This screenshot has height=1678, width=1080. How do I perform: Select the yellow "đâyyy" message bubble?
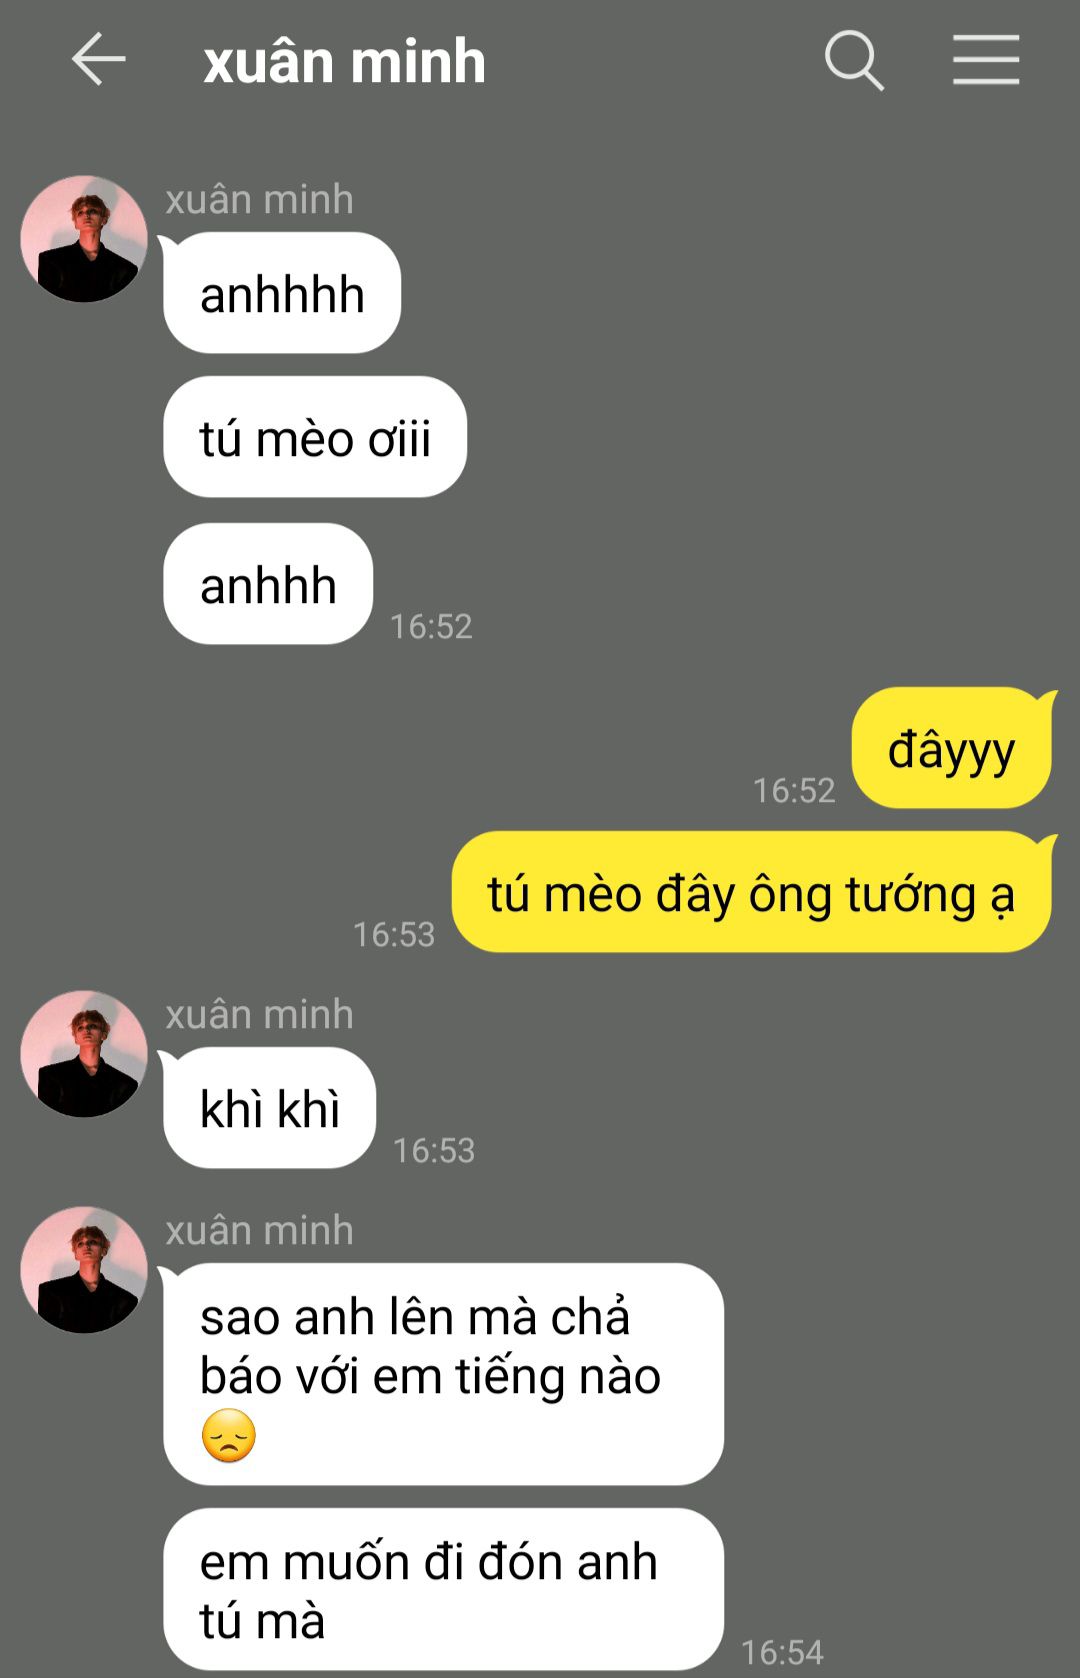(952, 748)
